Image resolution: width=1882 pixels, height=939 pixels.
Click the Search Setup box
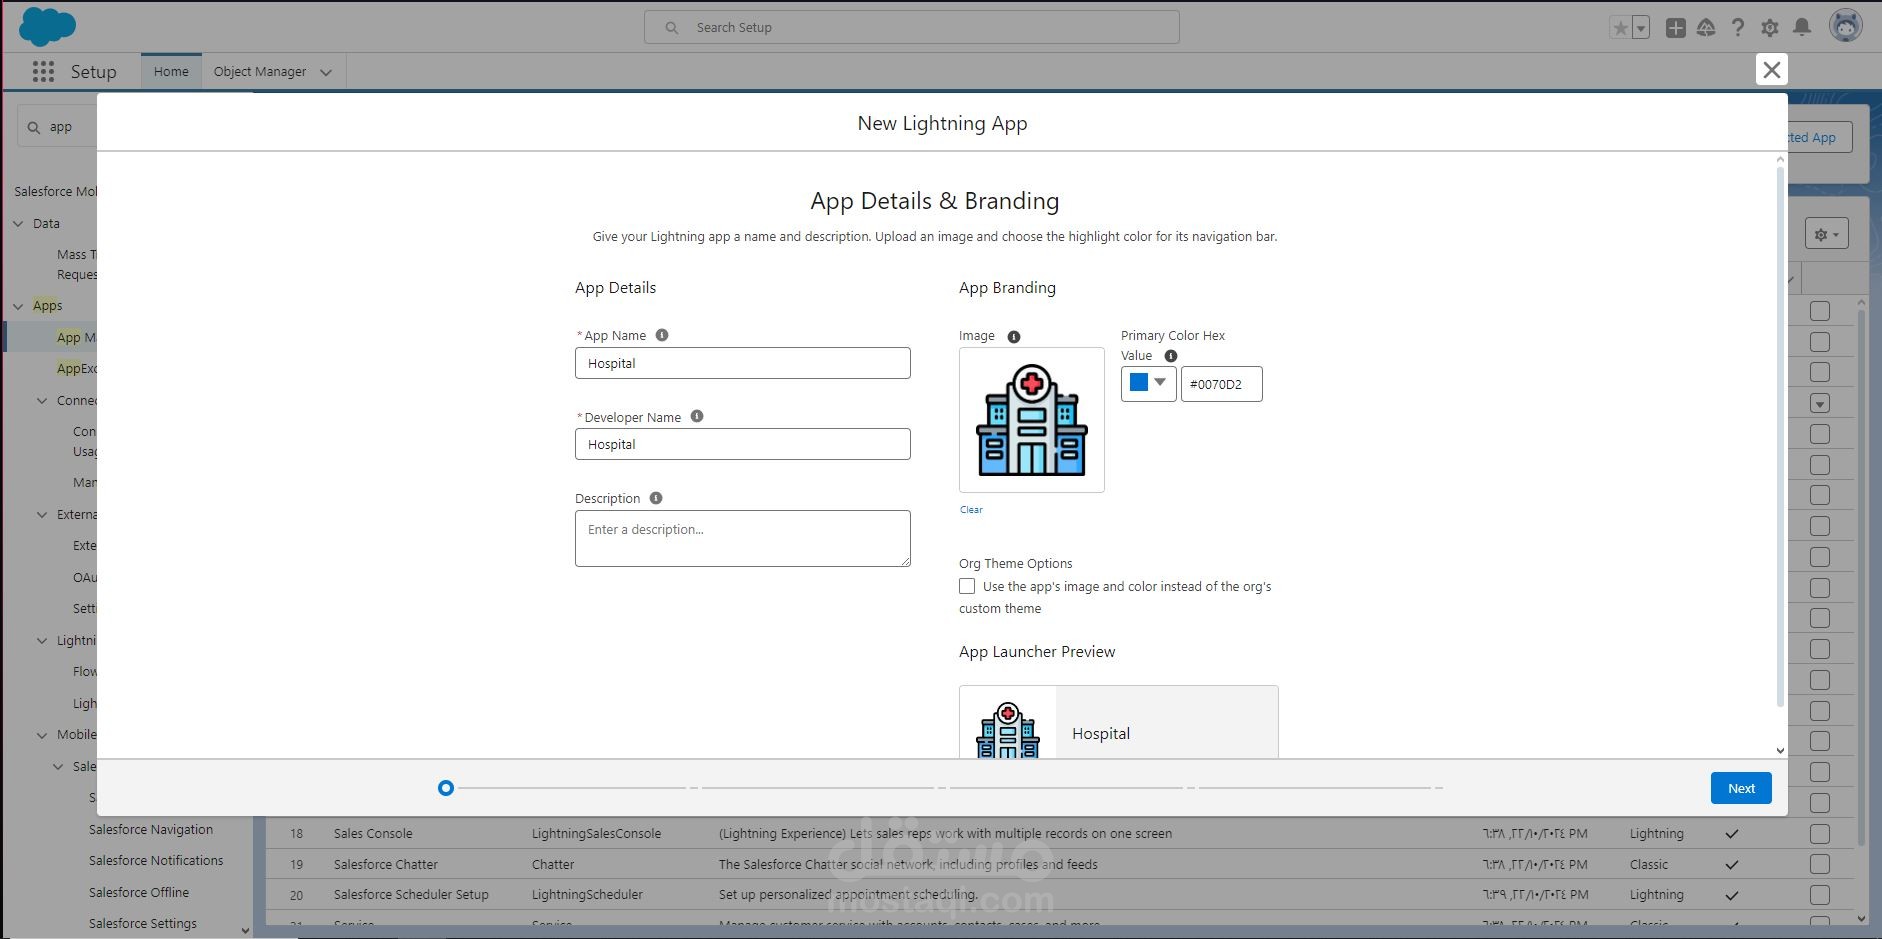click(912, 27)
